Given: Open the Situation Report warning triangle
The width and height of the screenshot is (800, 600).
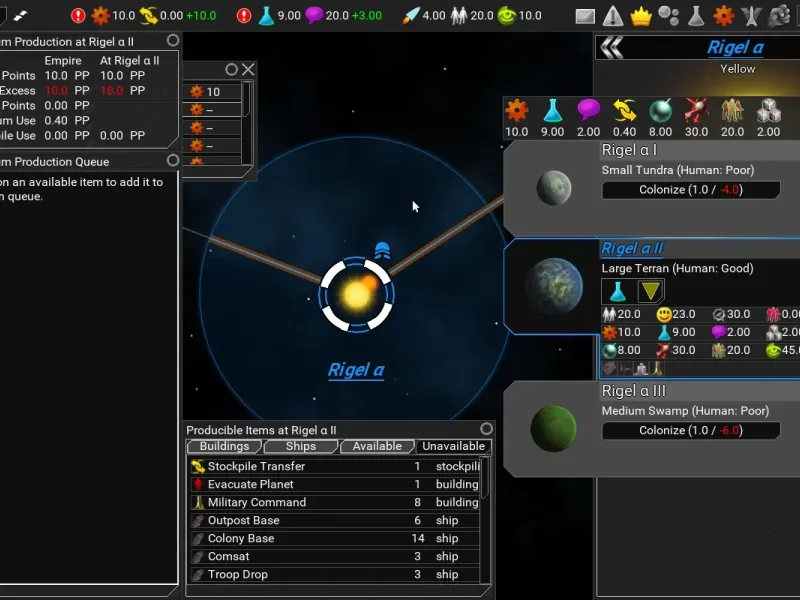Looking at the screenshot, I should pyautogui.click(x=613, y=16).
